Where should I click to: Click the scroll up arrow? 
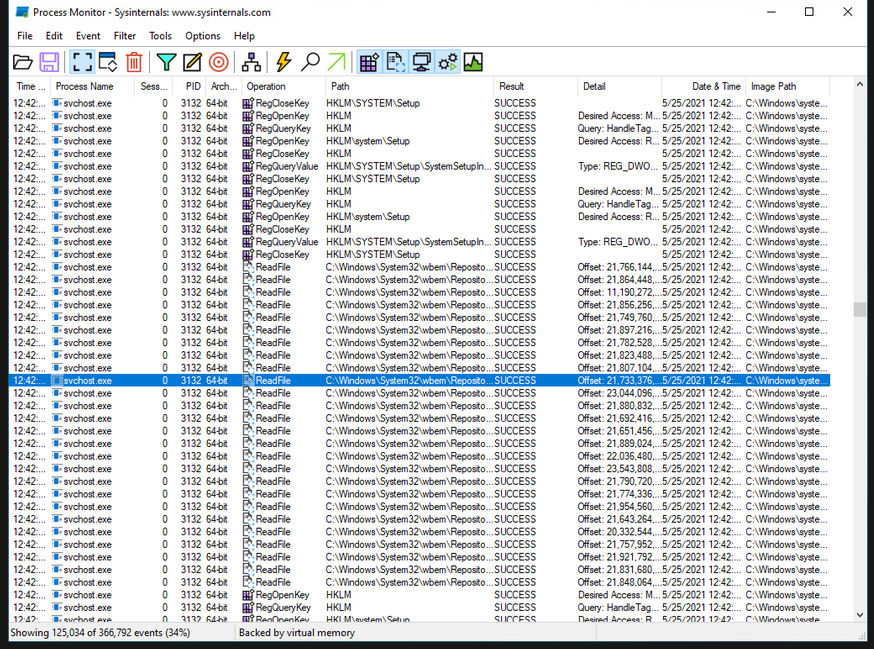(860, 85)
